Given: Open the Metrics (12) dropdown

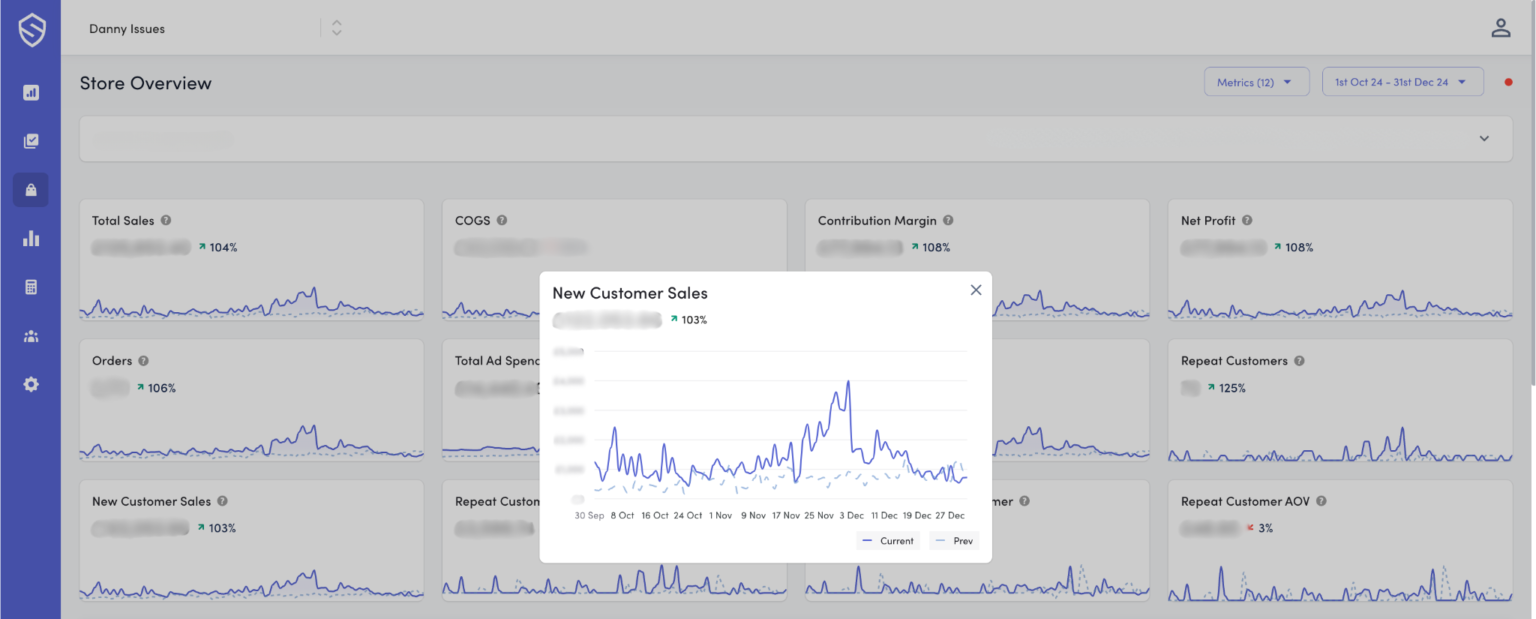Looking at the screenshot, I should (x=1256, y=82).
